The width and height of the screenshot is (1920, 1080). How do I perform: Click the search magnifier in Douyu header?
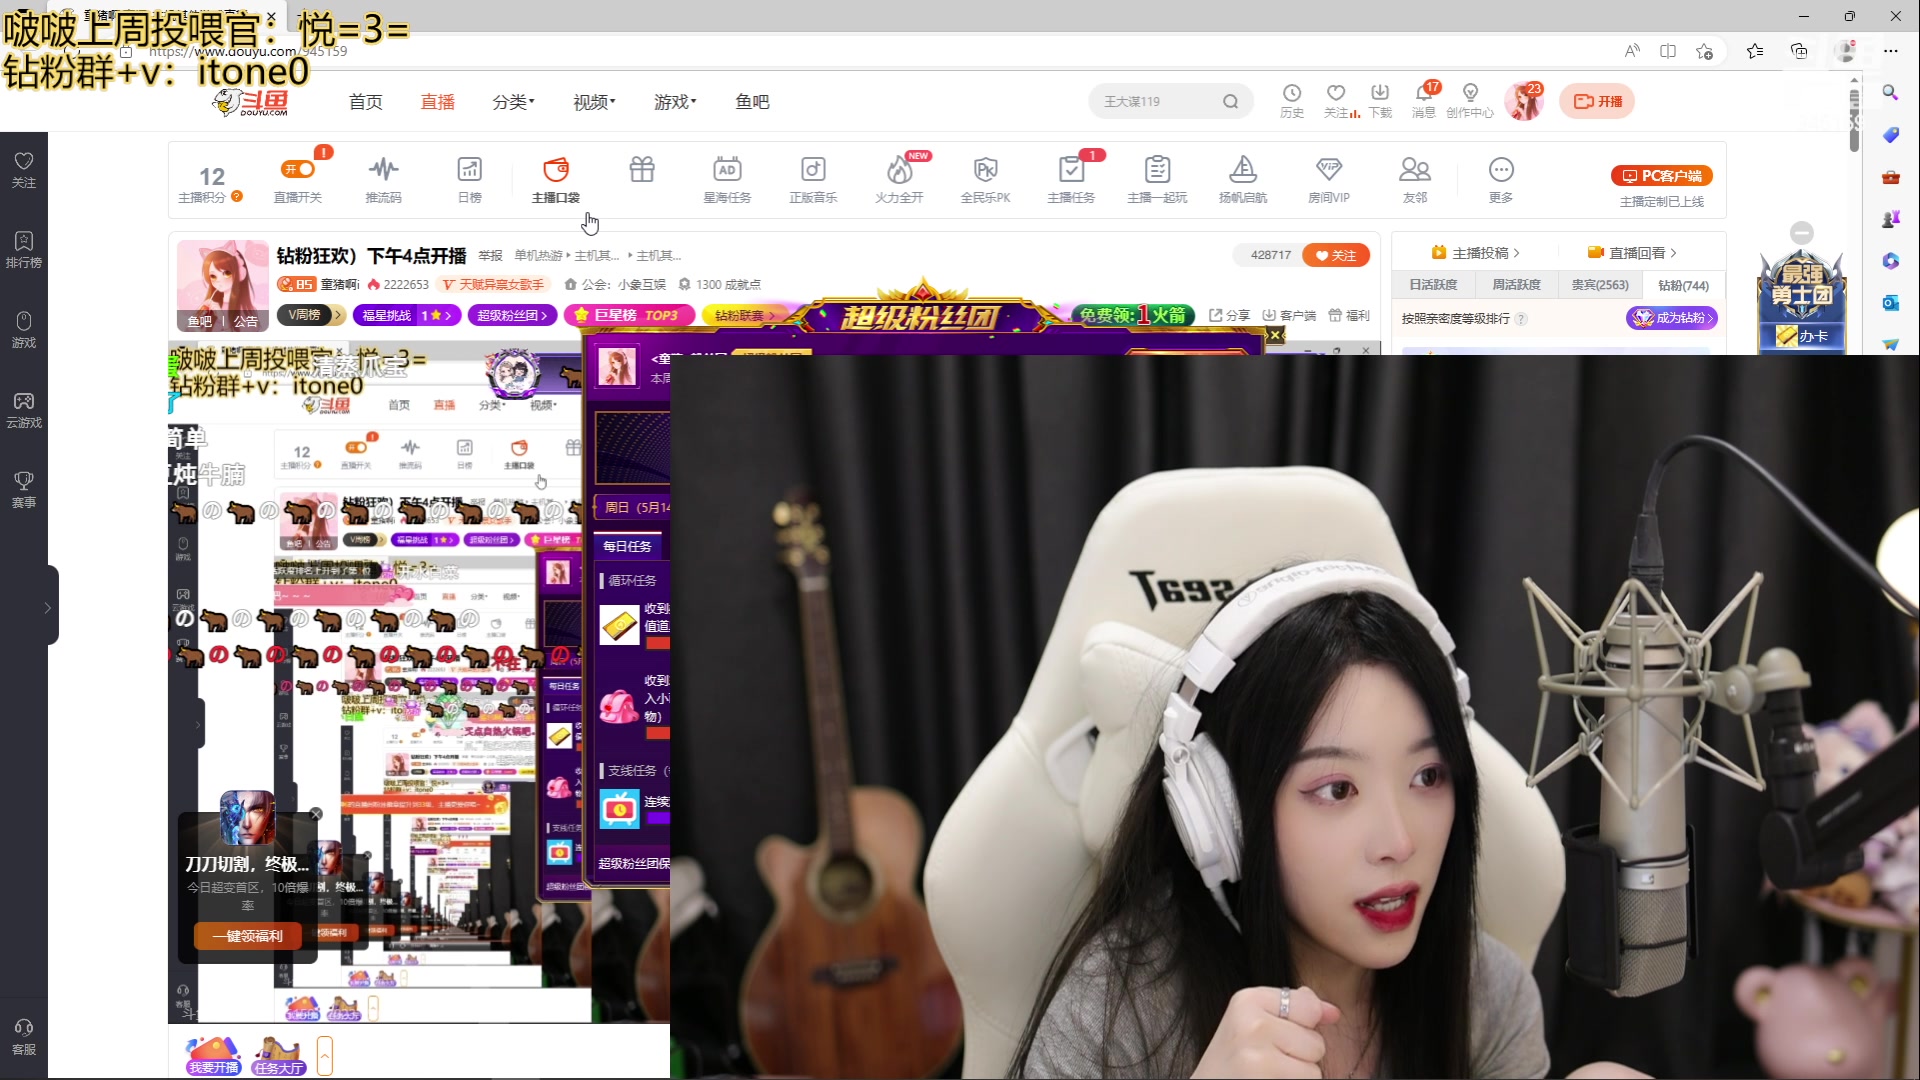click(x=1231, y=101)
